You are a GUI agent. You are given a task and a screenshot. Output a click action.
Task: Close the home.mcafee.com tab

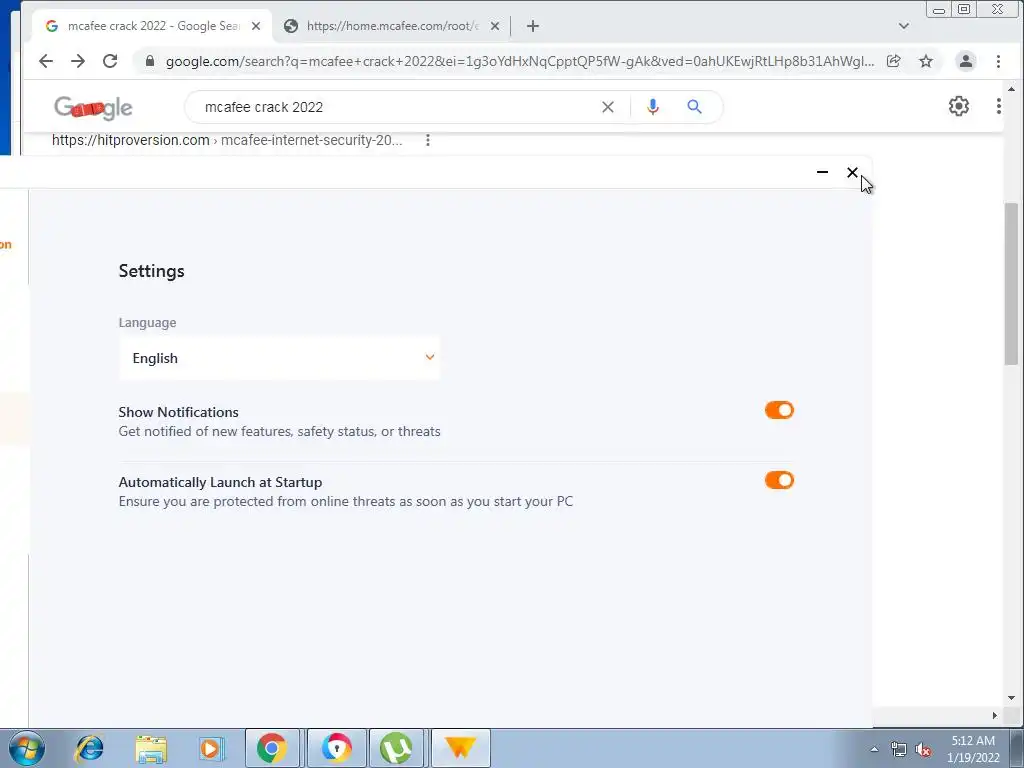(494, 26)
